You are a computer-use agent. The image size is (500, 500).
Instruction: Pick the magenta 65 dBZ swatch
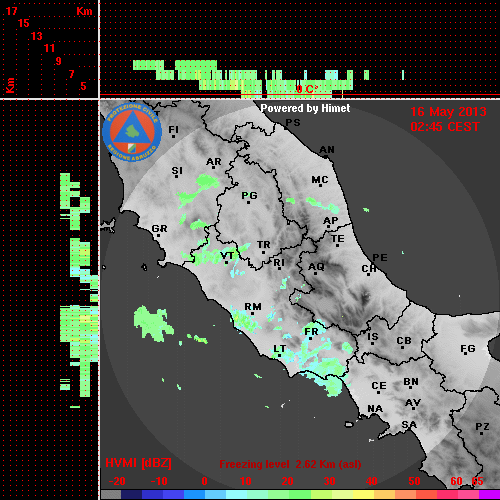coord(489,494)
